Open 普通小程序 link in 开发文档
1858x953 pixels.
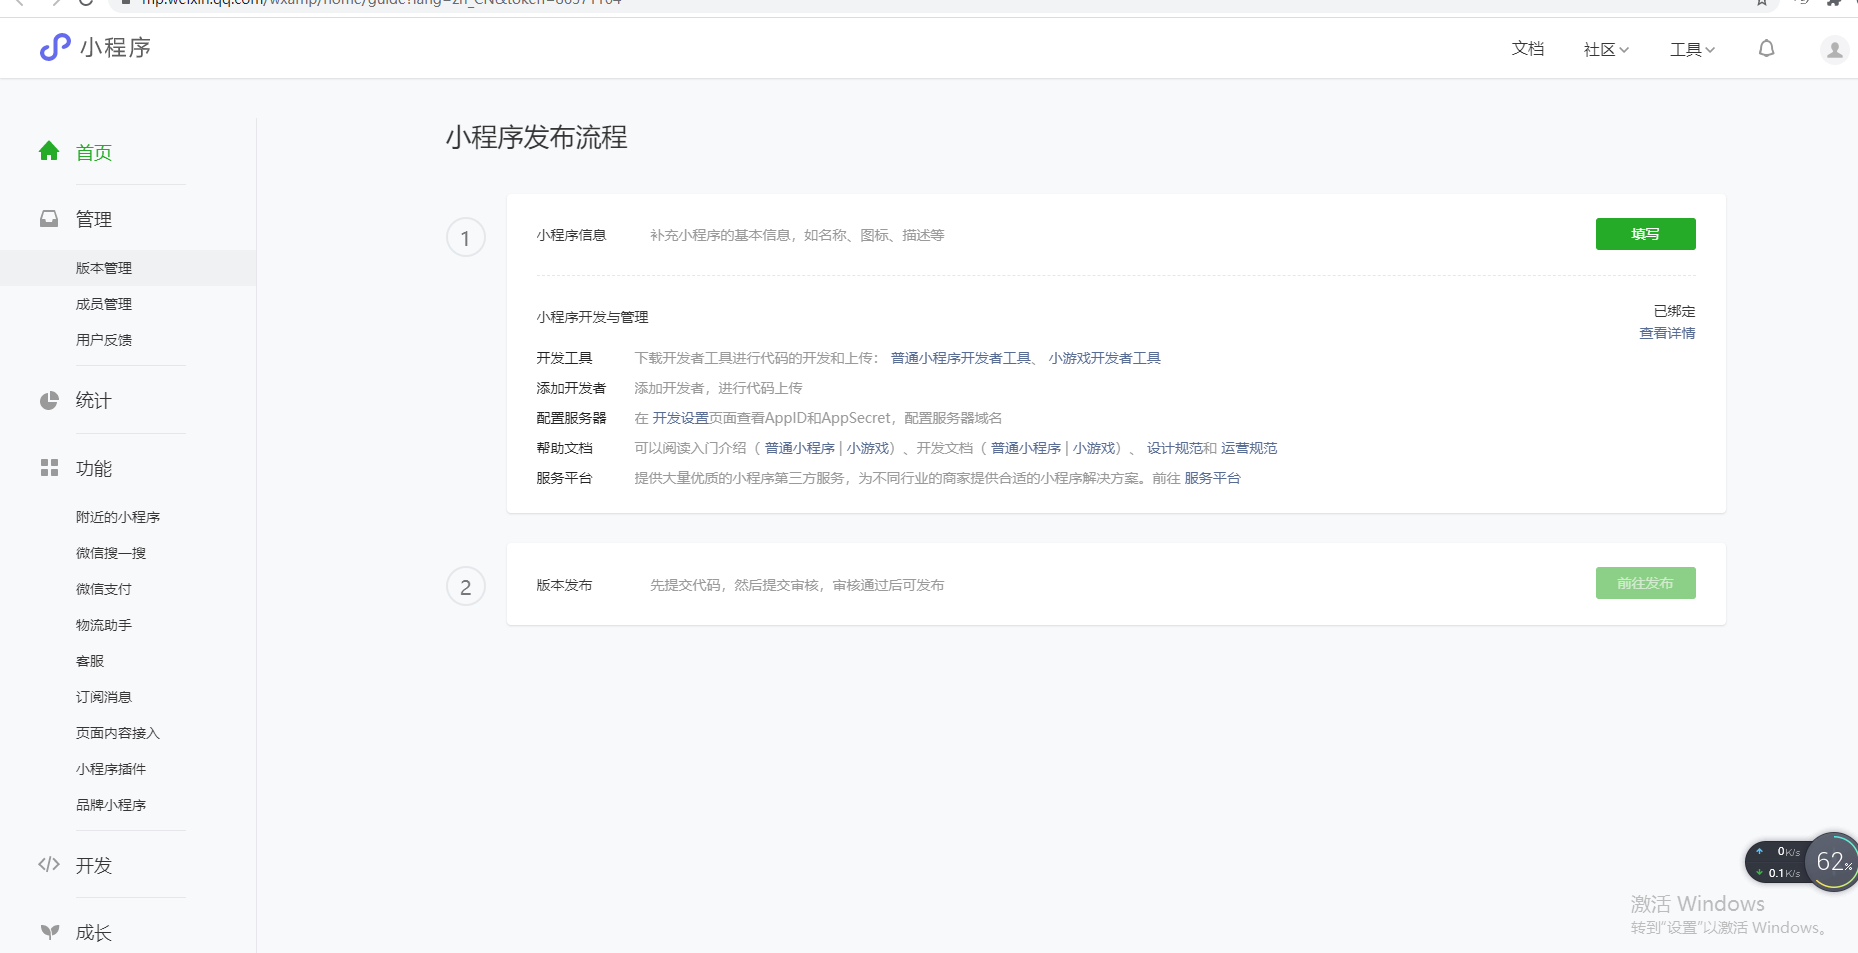click(x=1026, y=448)
